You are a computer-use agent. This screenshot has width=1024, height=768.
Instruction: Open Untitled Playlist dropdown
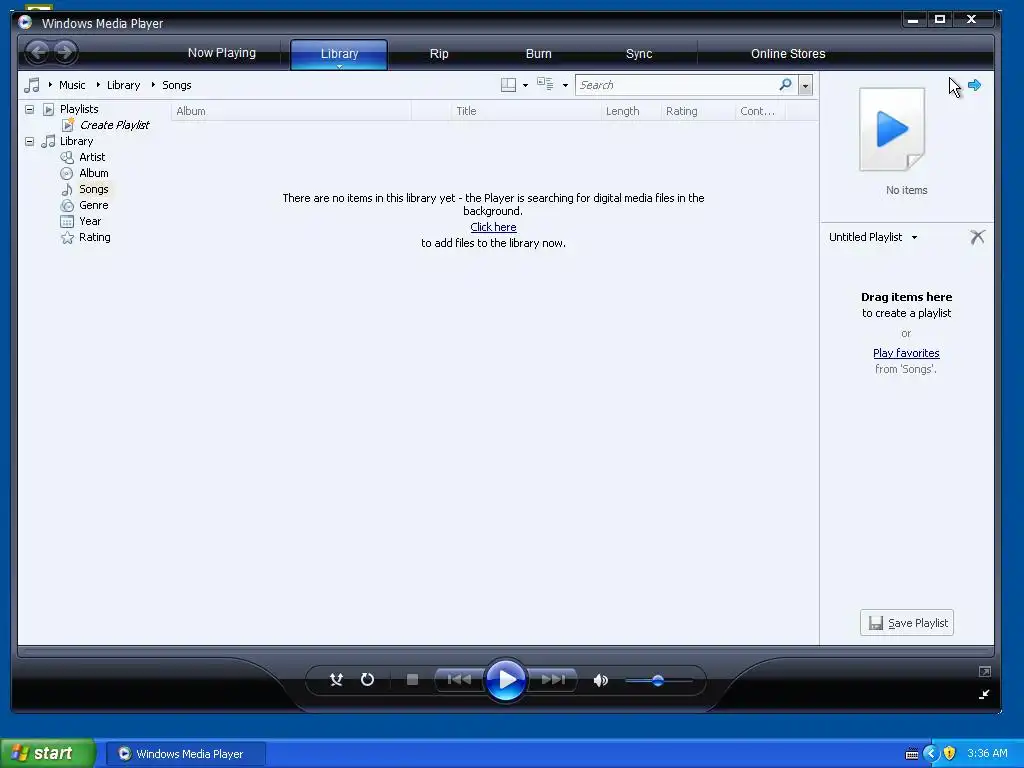[914, 238]
